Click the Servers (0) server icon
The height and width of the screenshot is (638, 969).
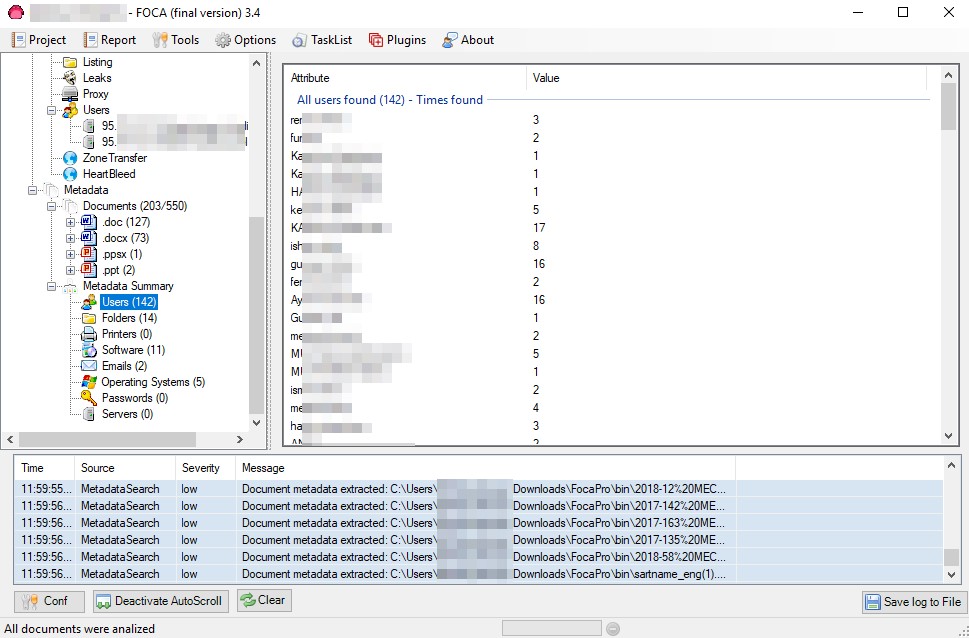pyautogui.click(x=89, y=414)
